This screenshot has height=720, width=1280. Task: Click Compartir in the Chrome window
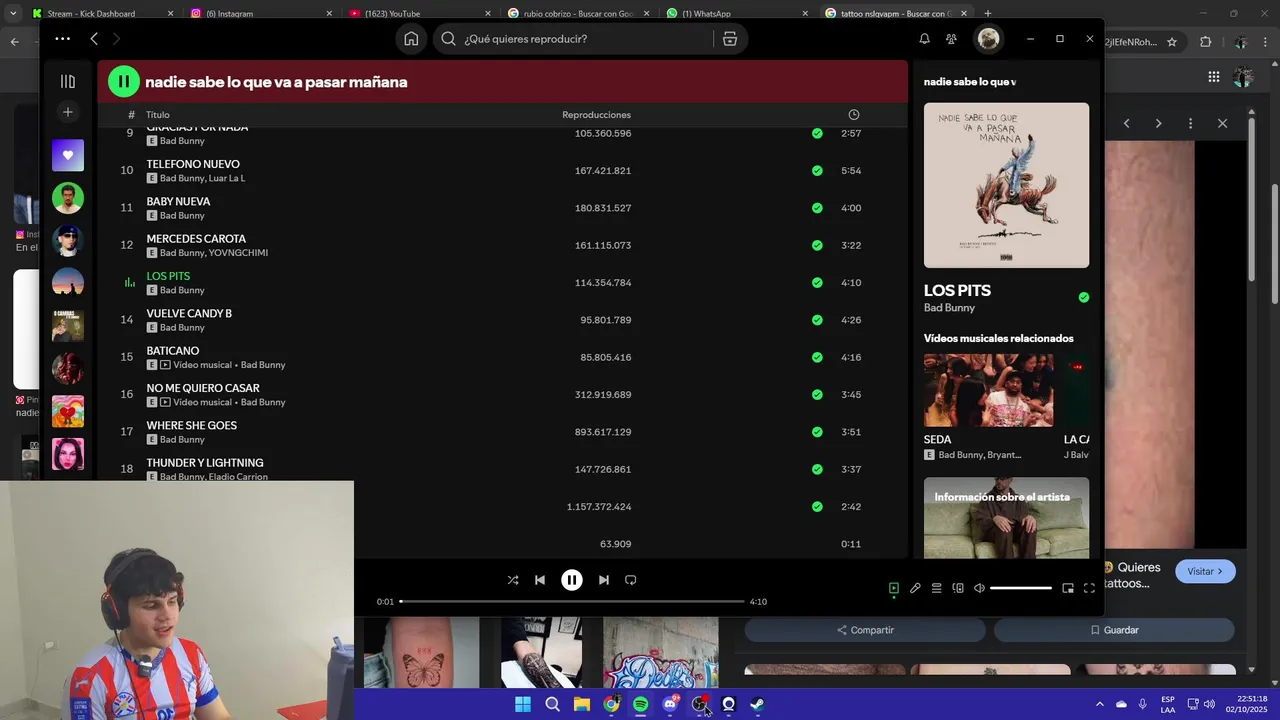coord(865,630)
